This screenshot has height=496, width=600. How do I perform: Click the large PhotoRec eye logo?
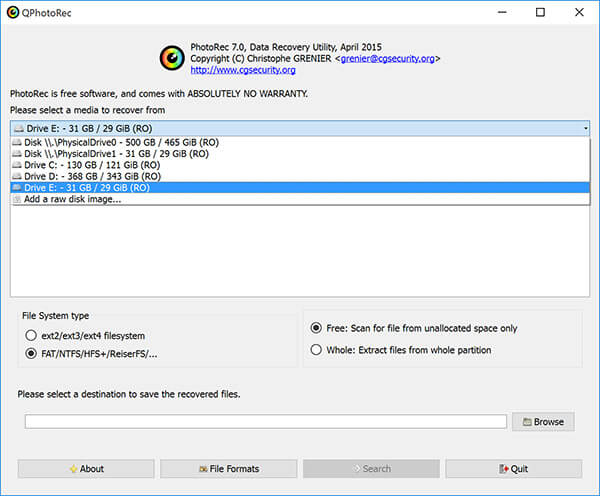172,58
